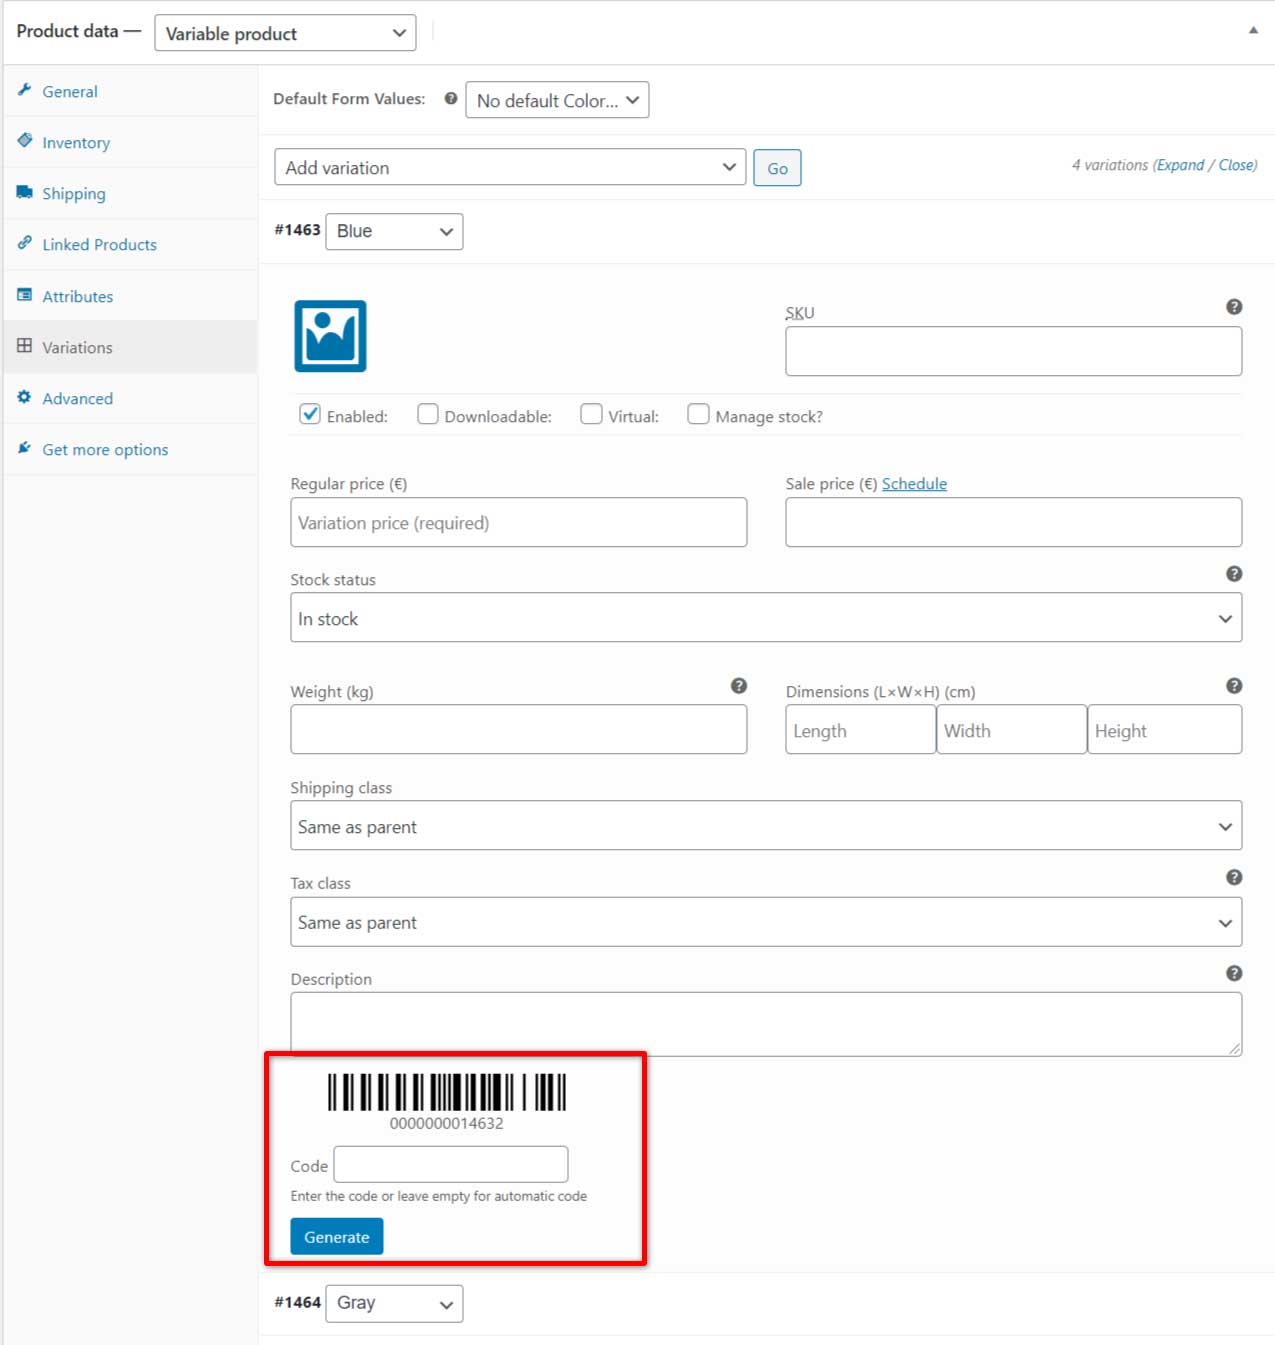Viewport: 1275px width, 1345px height.
Task: Focus the SKU input field
Action: point(1014,351)
